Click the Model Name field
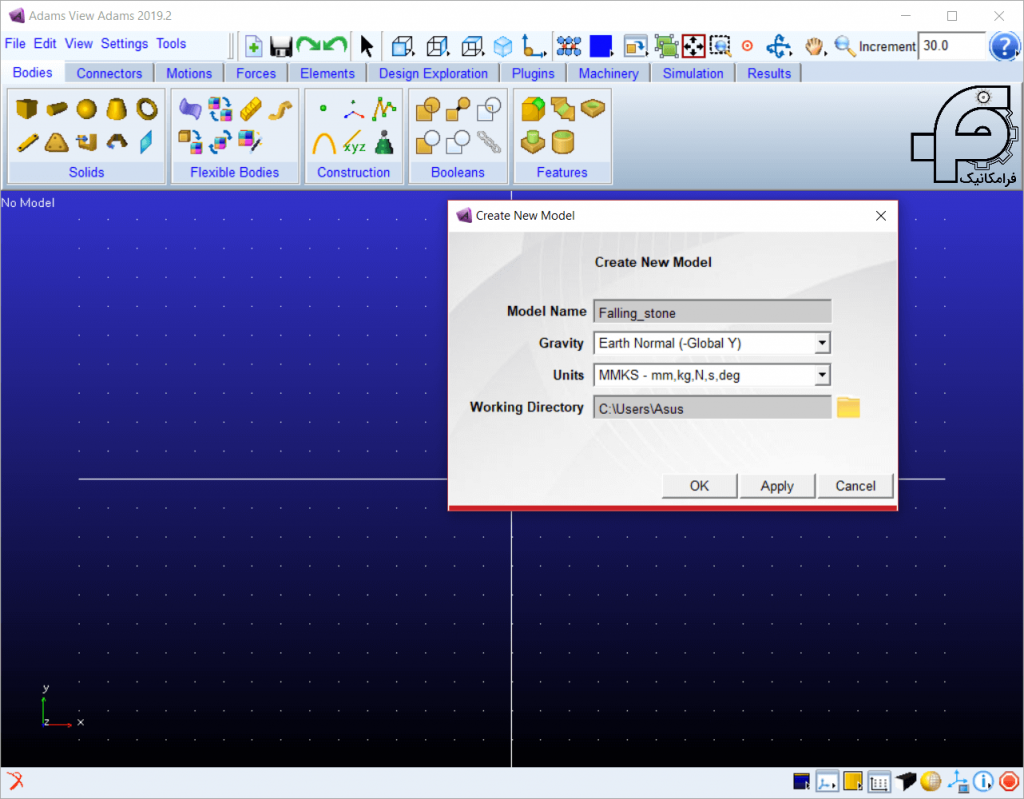1024x799 pixels. point(712,312)
